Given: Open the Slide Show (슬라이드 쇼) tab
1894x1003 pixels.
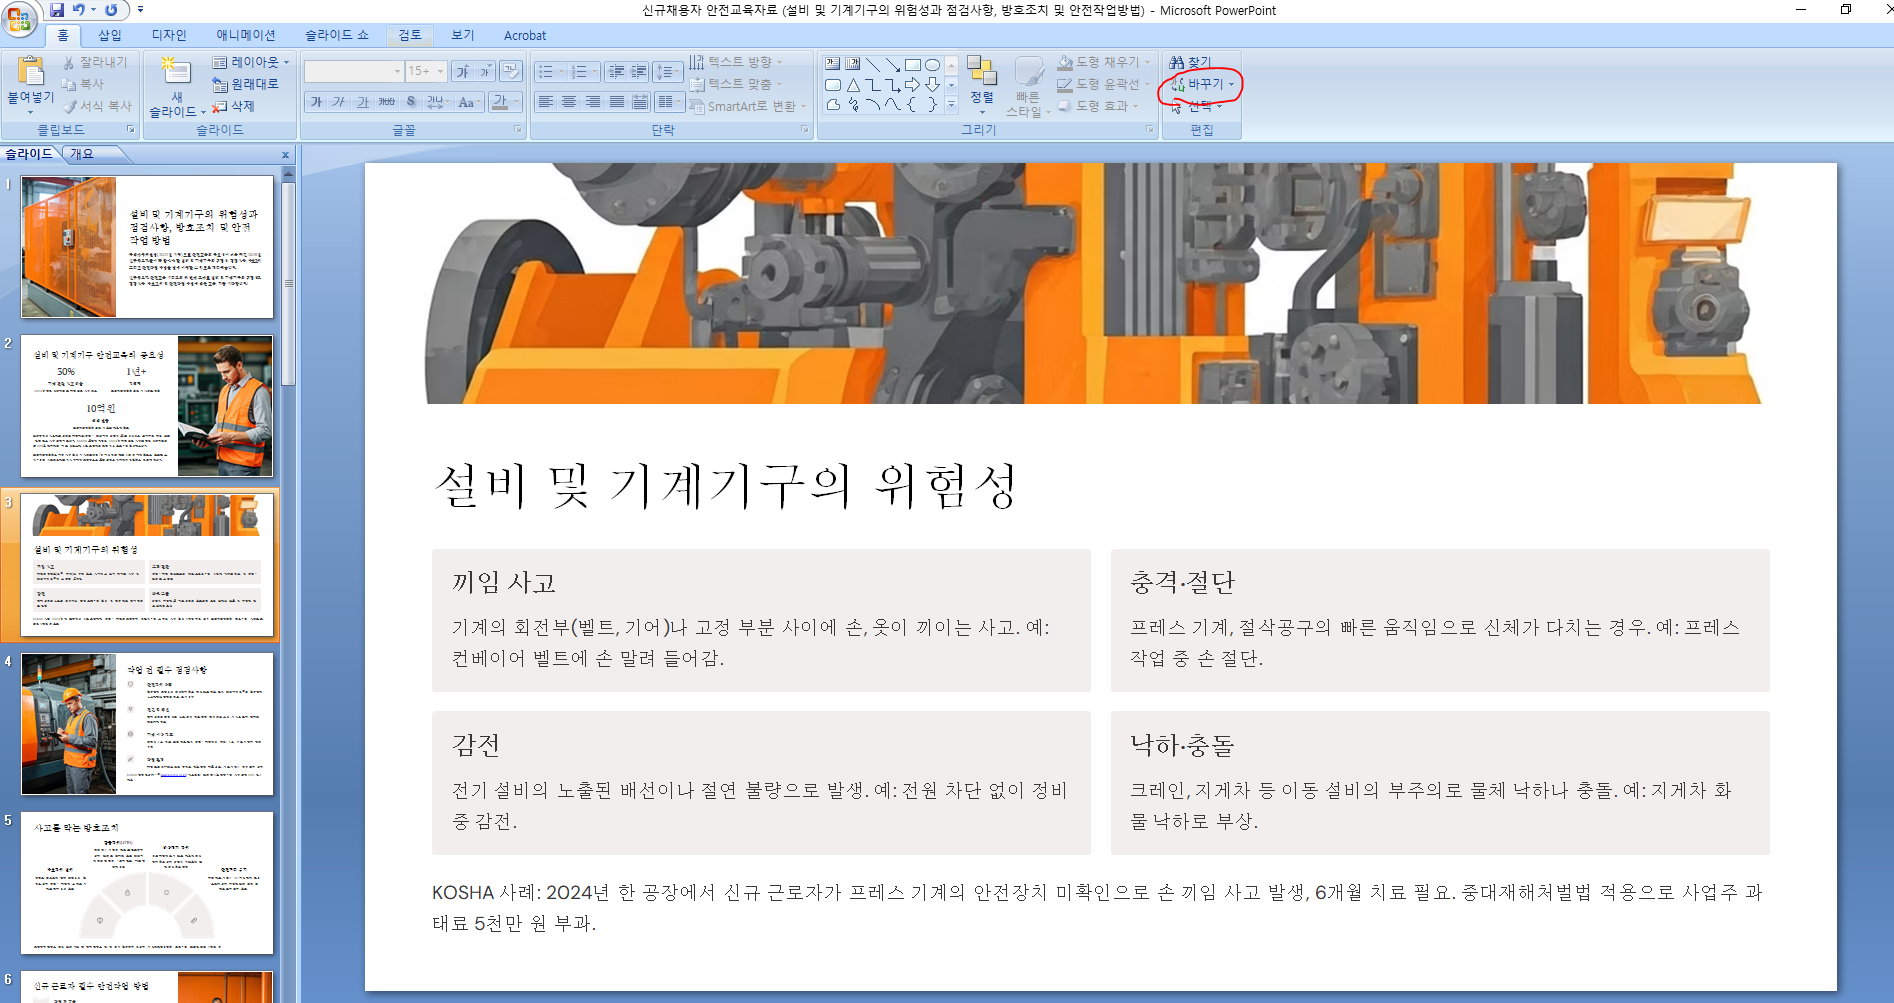Looking at the screenshot, I should [337, 35].
